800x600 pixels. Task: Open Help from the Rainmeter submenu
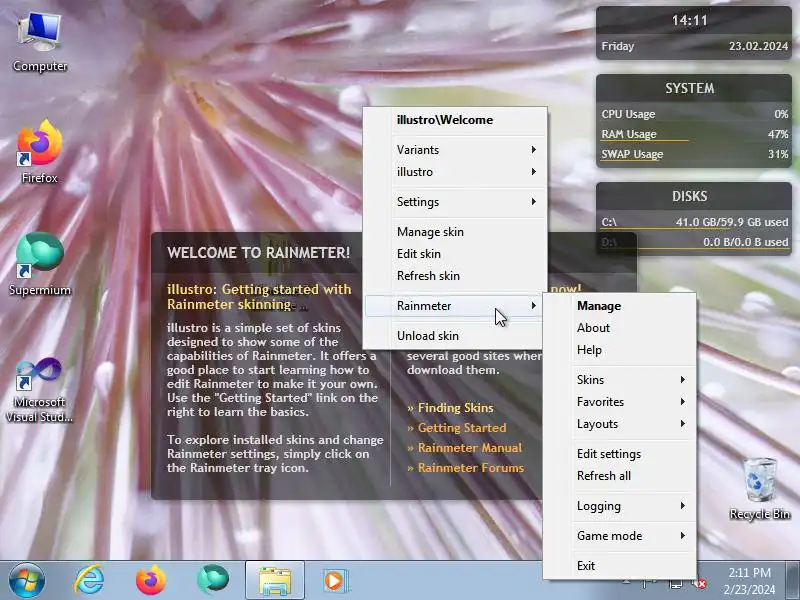click(619, 349)
